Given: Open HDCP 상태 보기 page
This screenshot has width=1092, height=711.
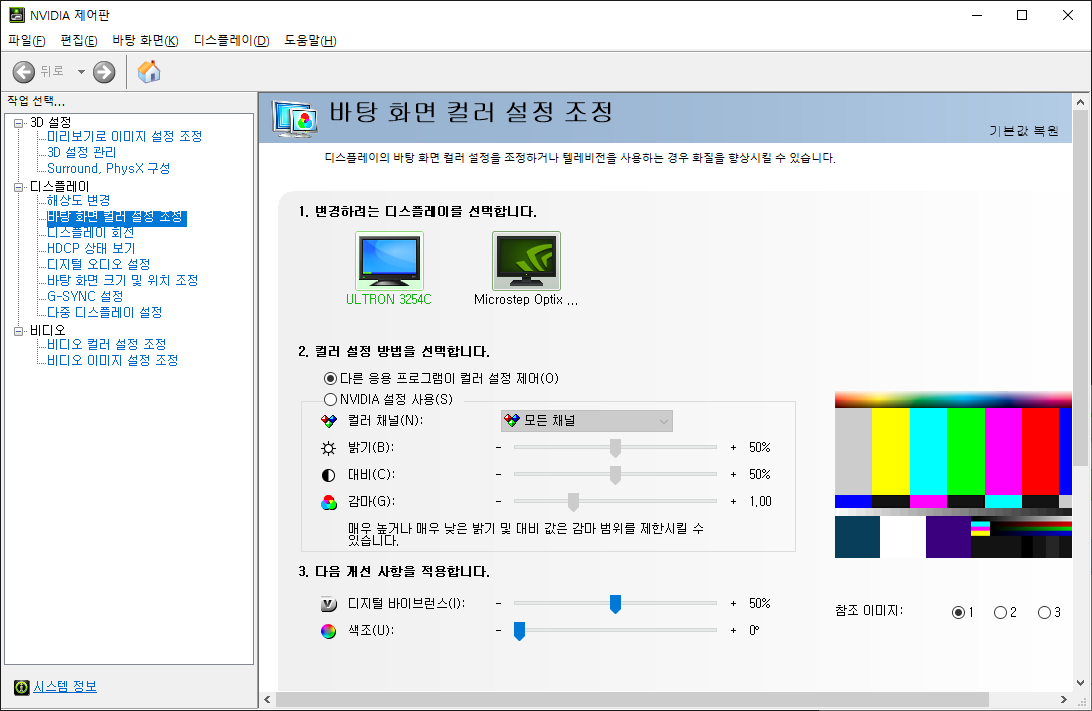Looking at the screenshot, I should pyautogui.click(x=91, y=249).
